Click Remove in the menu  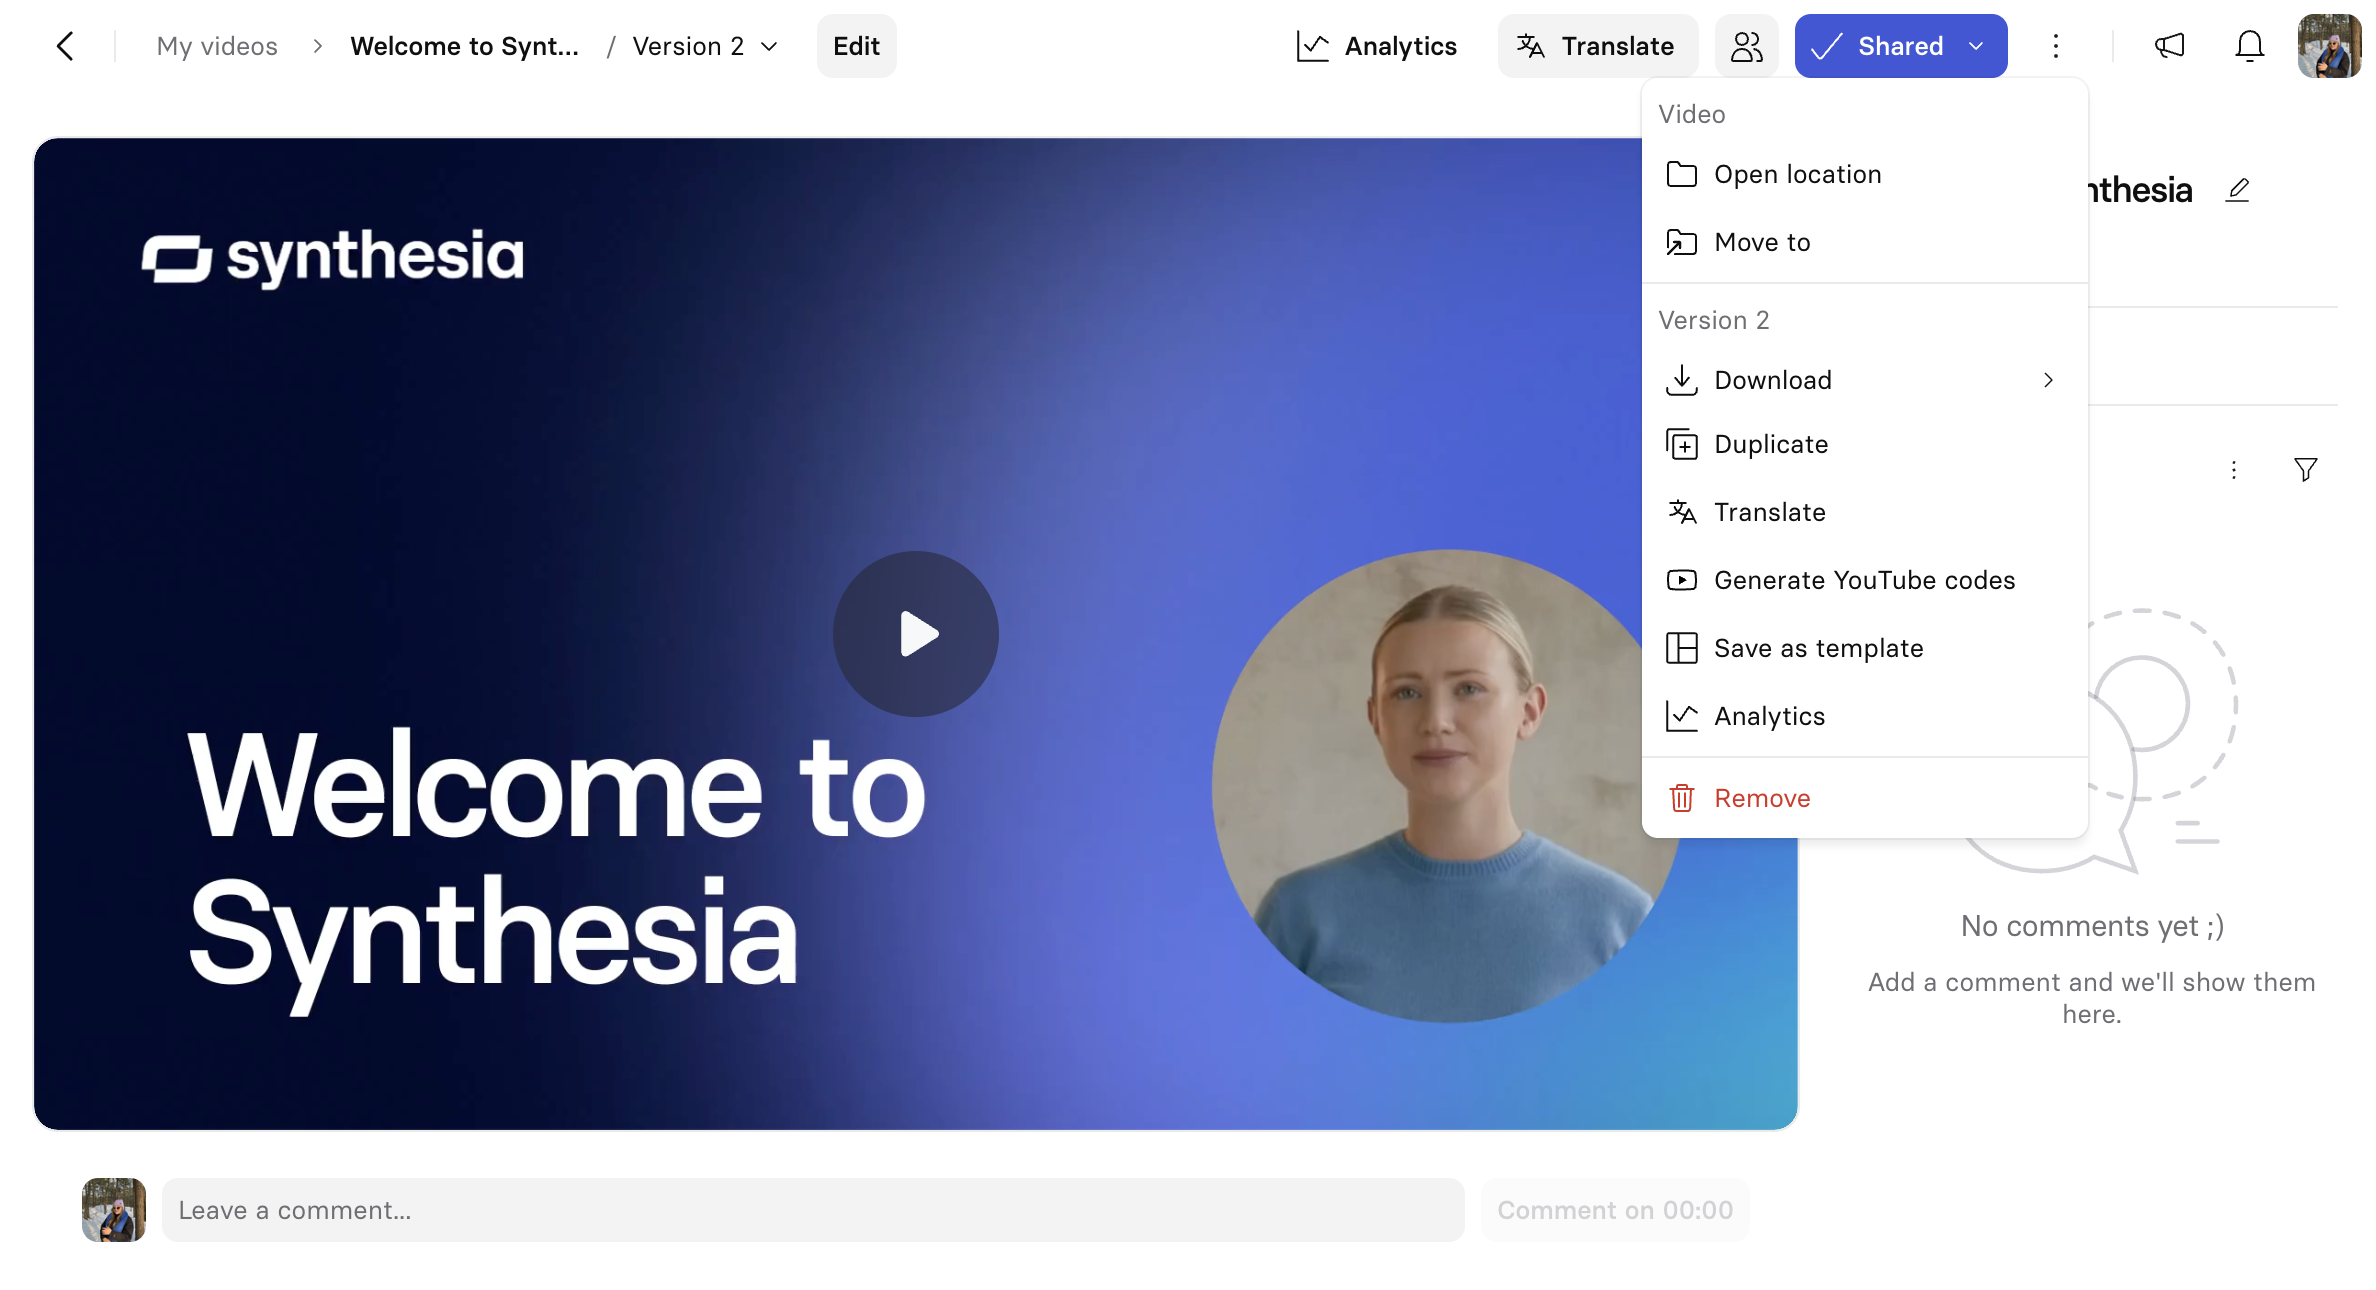pos(1762,798)
